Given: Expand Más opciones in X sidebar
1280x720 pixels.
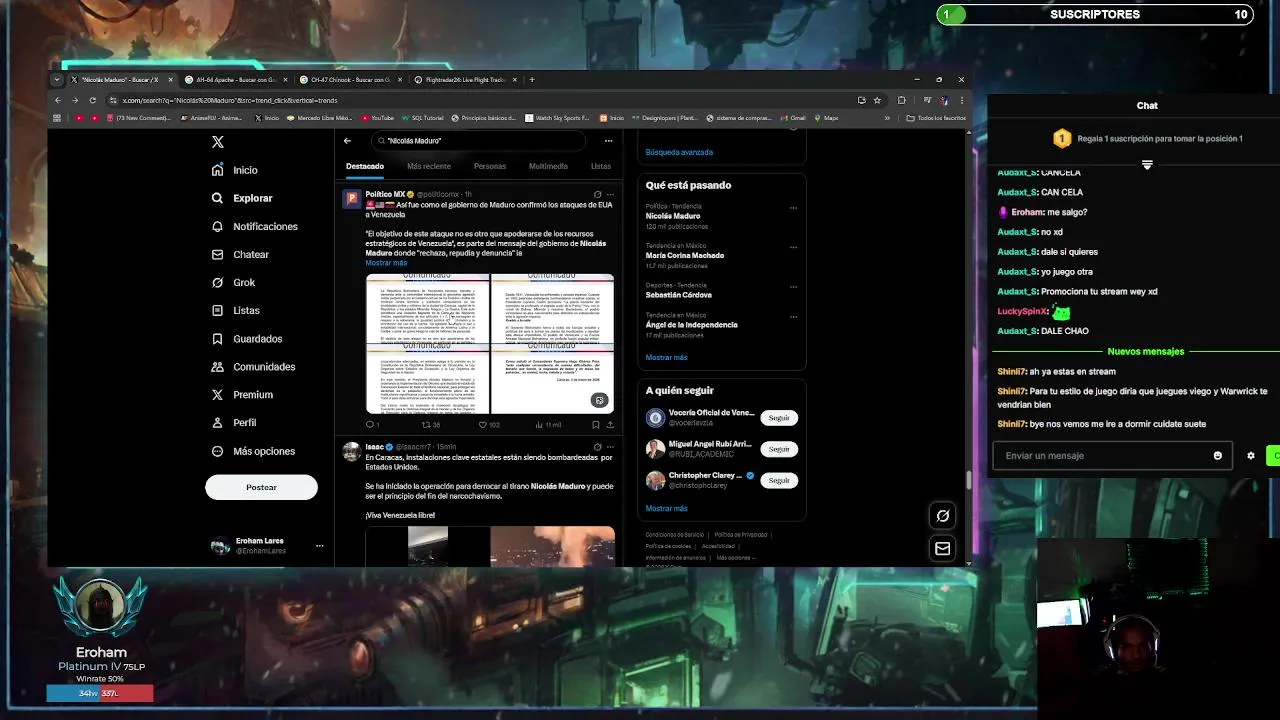Looking at the screenshot, I should point(253,451).
